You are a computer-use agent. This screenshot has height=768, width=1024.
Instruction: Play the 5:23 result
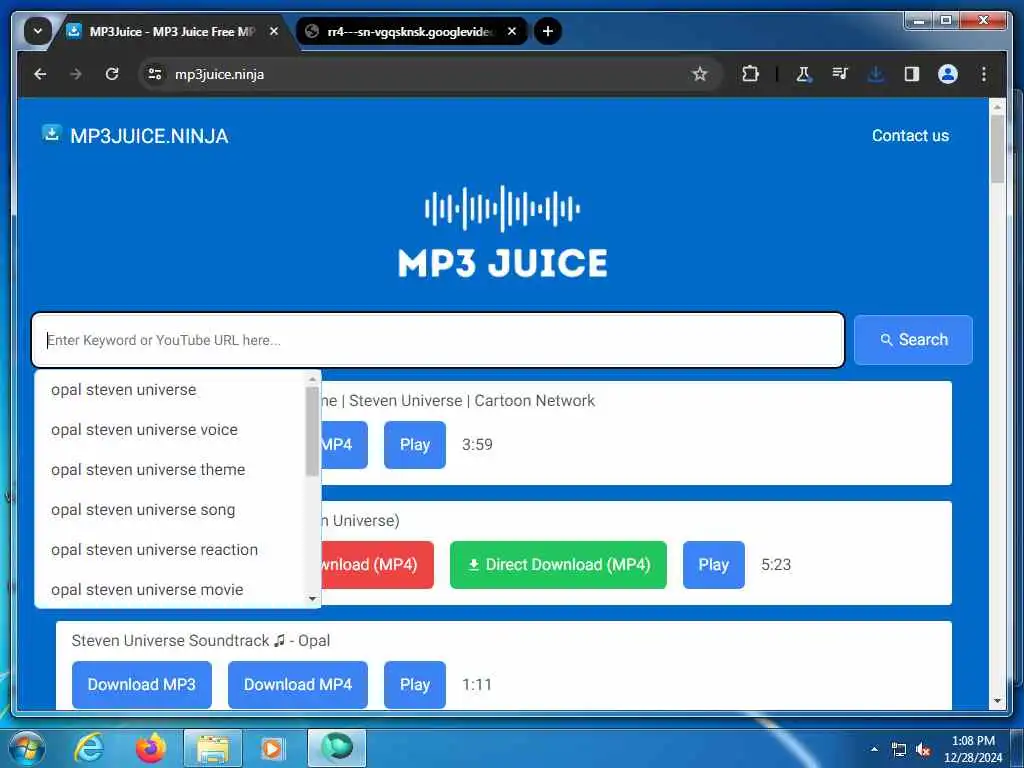[714, 565]
